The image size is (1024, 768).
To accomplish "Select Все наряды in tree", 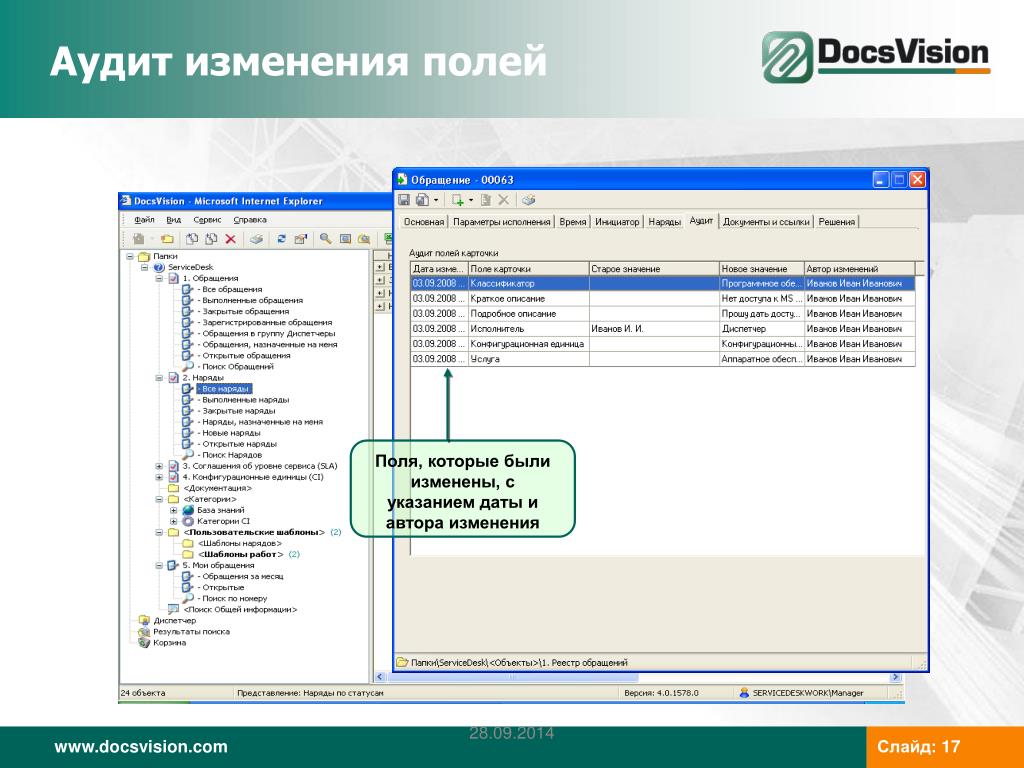I will 223,389.
